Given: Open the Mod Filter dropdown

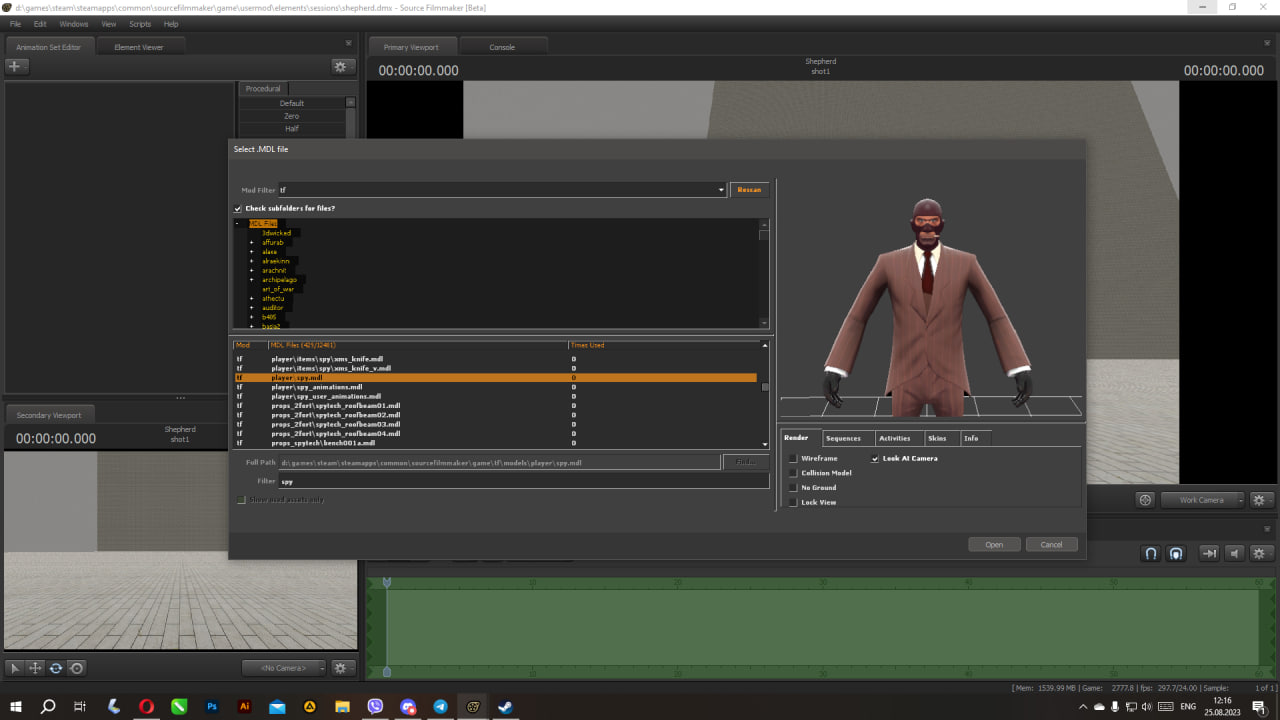Looking at the screenshot, I should [721, 190].
